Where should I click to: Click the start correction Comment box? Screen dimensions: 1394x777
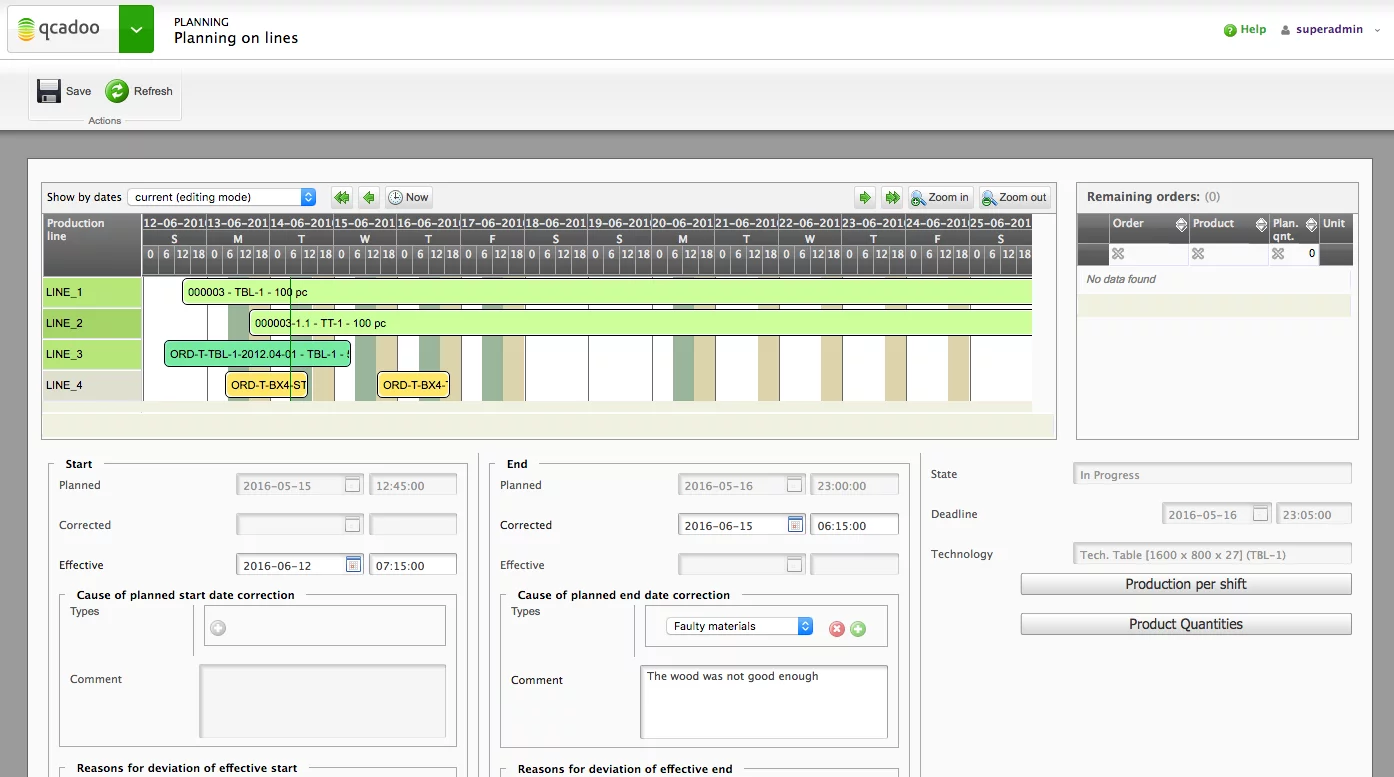point(323,701)
